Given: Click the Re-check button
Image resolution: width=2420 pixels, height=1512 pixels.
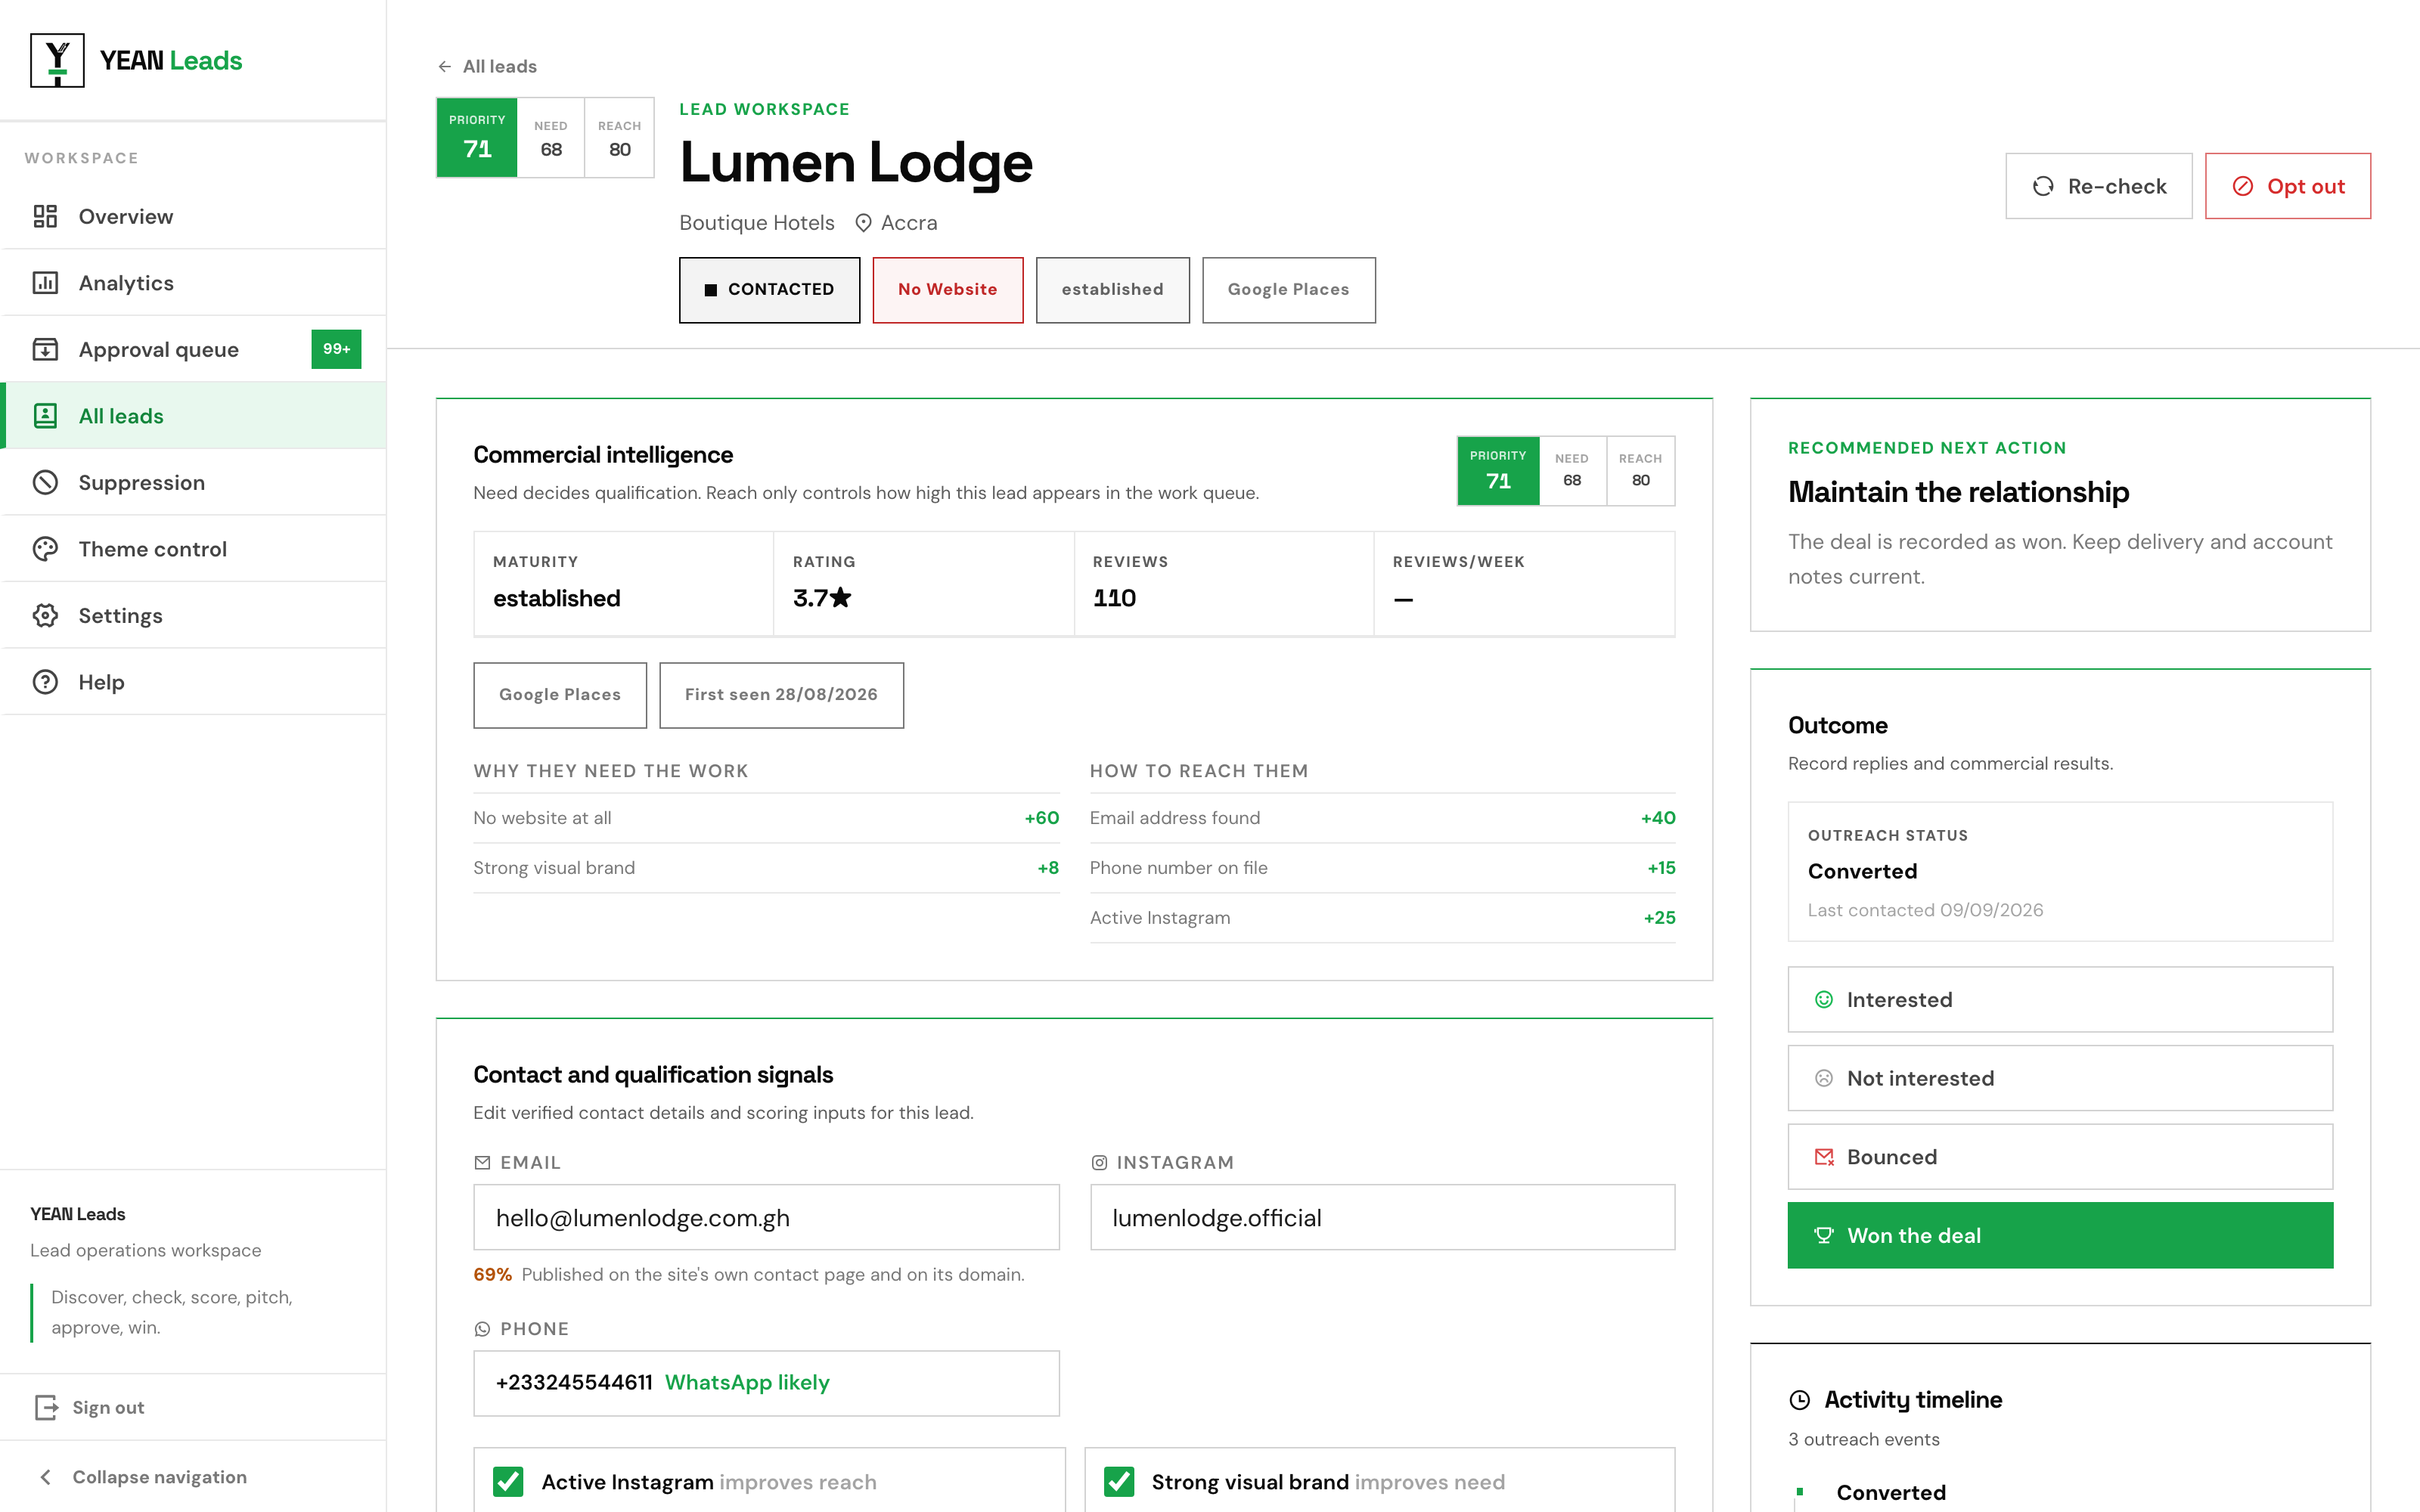Looking at the screenshot, I should pos(2098,186).
